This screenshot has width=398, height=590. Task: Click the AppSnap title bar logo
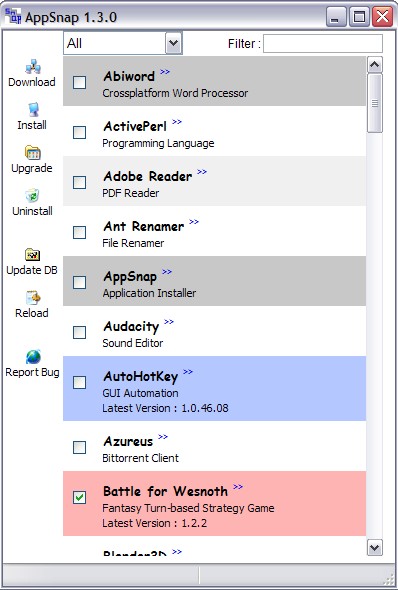click(x=13, y=16)
